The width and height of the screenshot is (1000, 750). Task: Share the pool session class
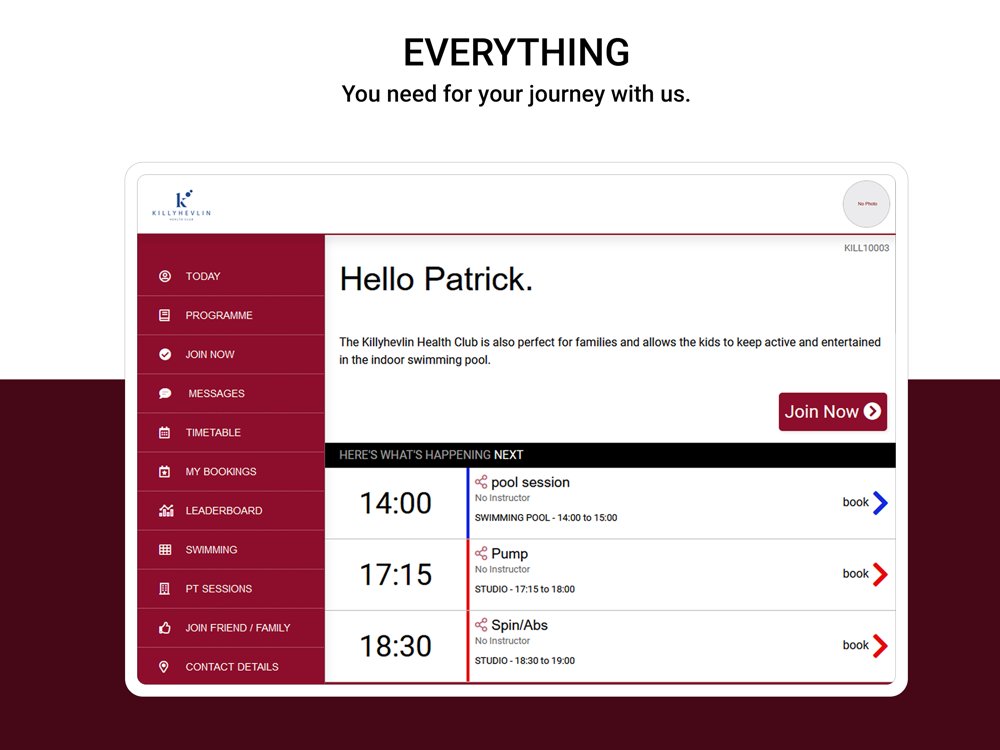(x=481, y=482)
